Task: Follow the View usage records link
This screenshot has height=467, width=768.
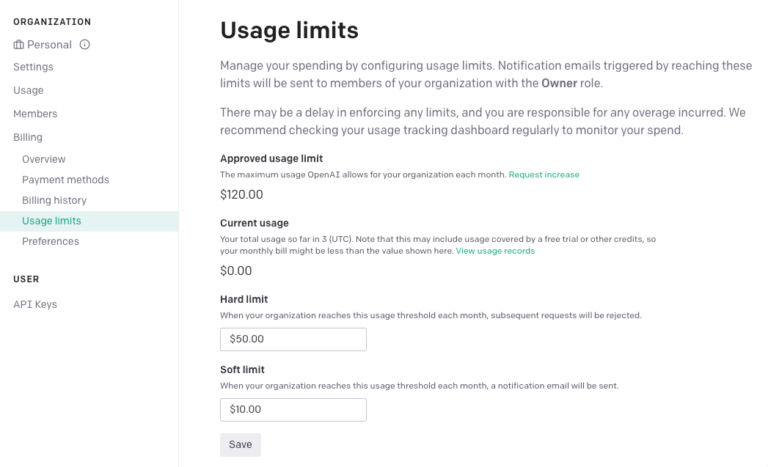Action: pyautogui.click(x=495, y=251)
